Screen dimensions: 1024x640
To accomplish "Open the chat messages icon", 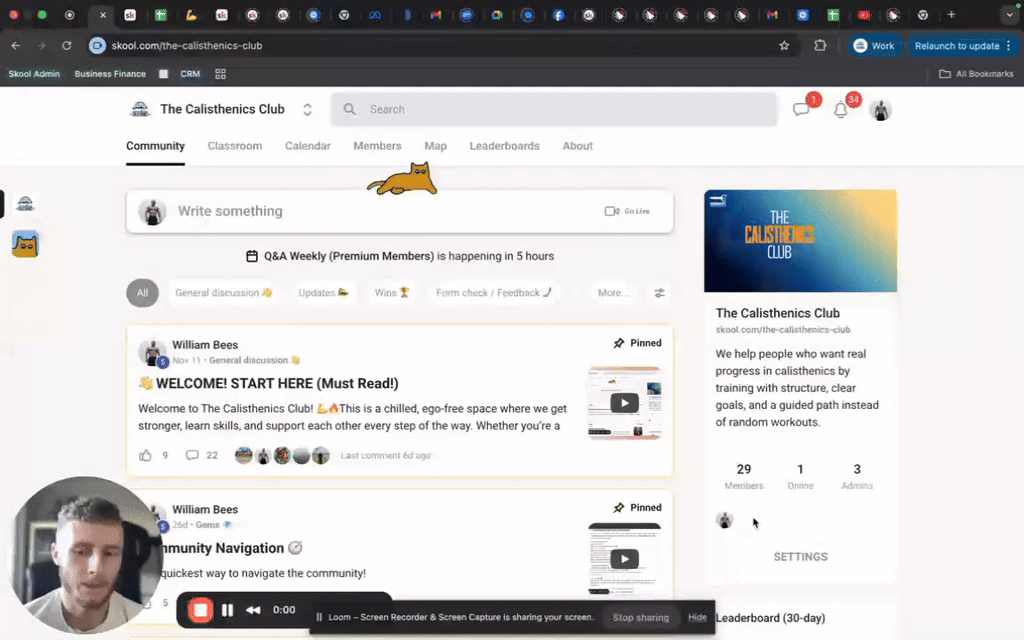I will point(801,110).
